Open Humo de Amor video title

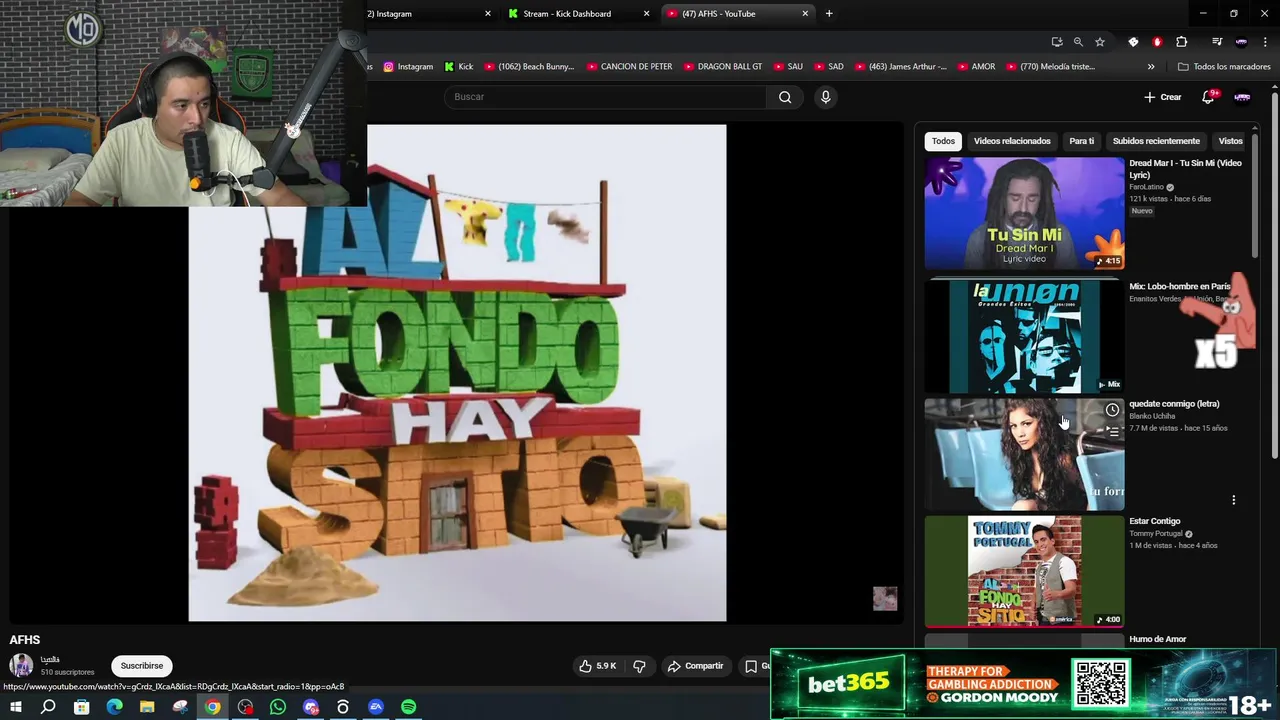[x=1157, y=639]
